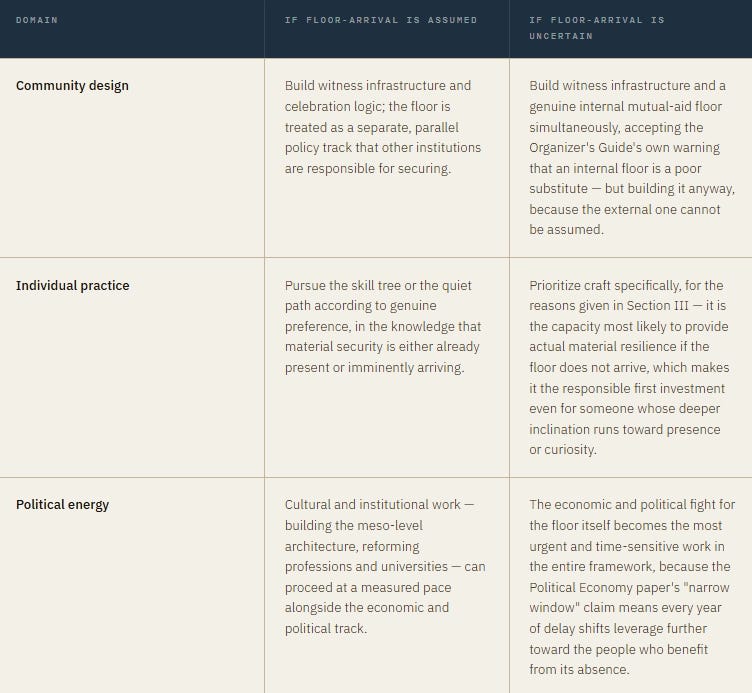The width and height of the screenshot is (752, 693).
Task: Click the cell beginning 'Prioritize craft specifically'
Action: [x=631, y=367]
